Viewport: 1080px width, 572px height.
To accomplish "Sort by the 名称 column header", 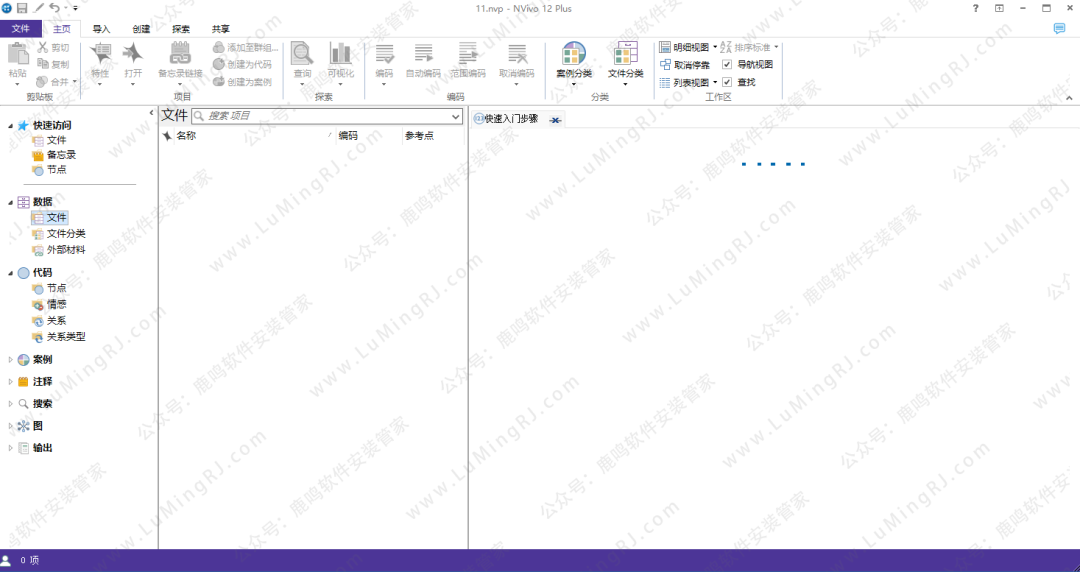I will (x=186, y=135).
